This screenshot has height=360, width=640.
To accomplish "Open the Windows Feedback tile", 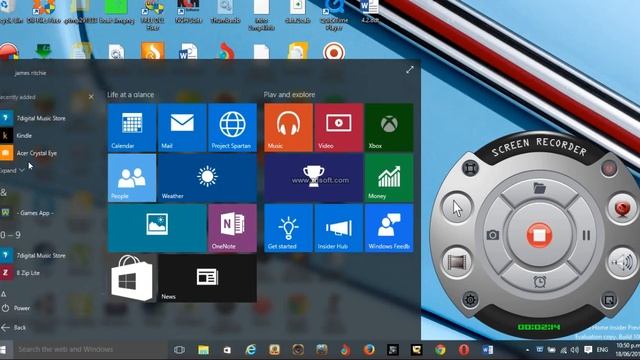I will [x=389, y=228].
